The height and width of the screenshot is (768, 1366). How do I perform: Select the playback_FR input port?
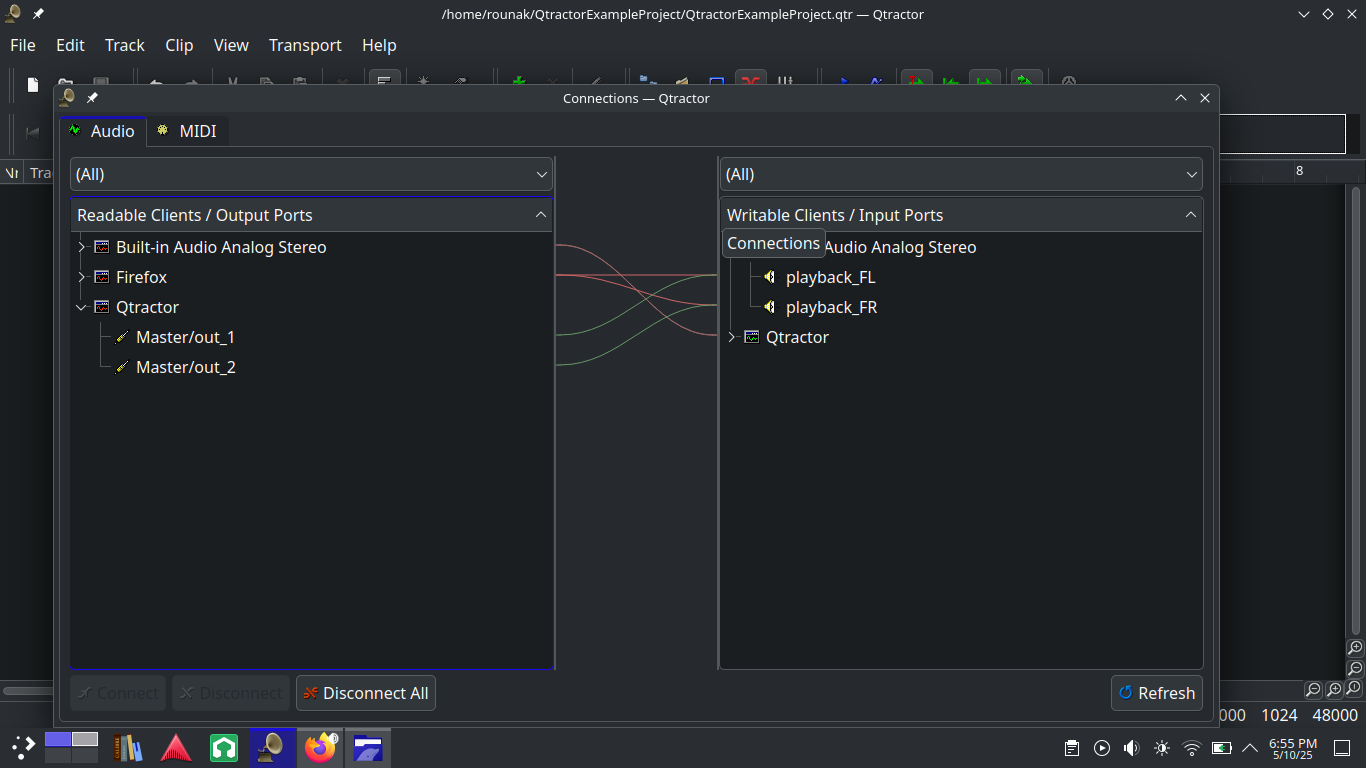pyautogui.click(x=832, y=307)
